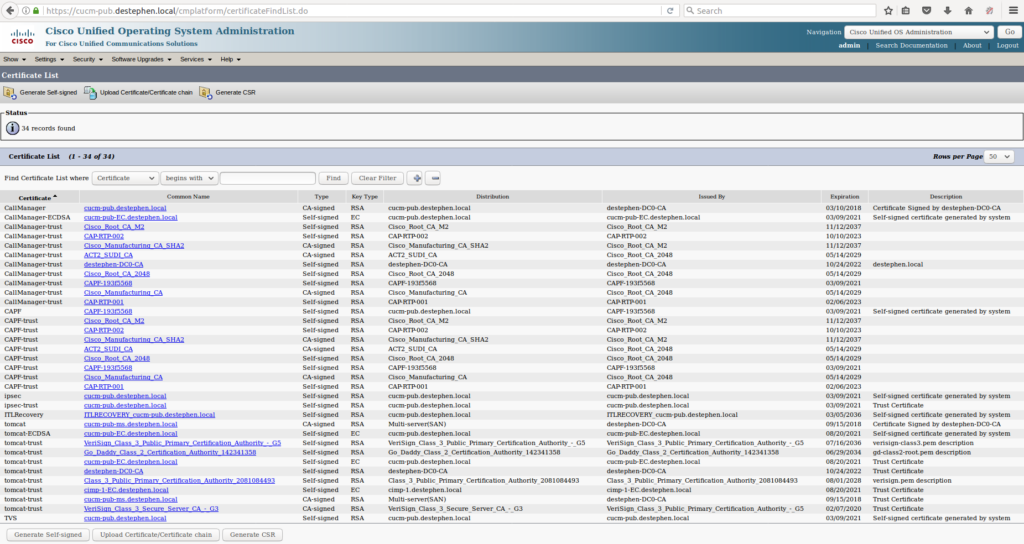
Task: Go to browser home page icon
Action: click(x=968, y=10)
